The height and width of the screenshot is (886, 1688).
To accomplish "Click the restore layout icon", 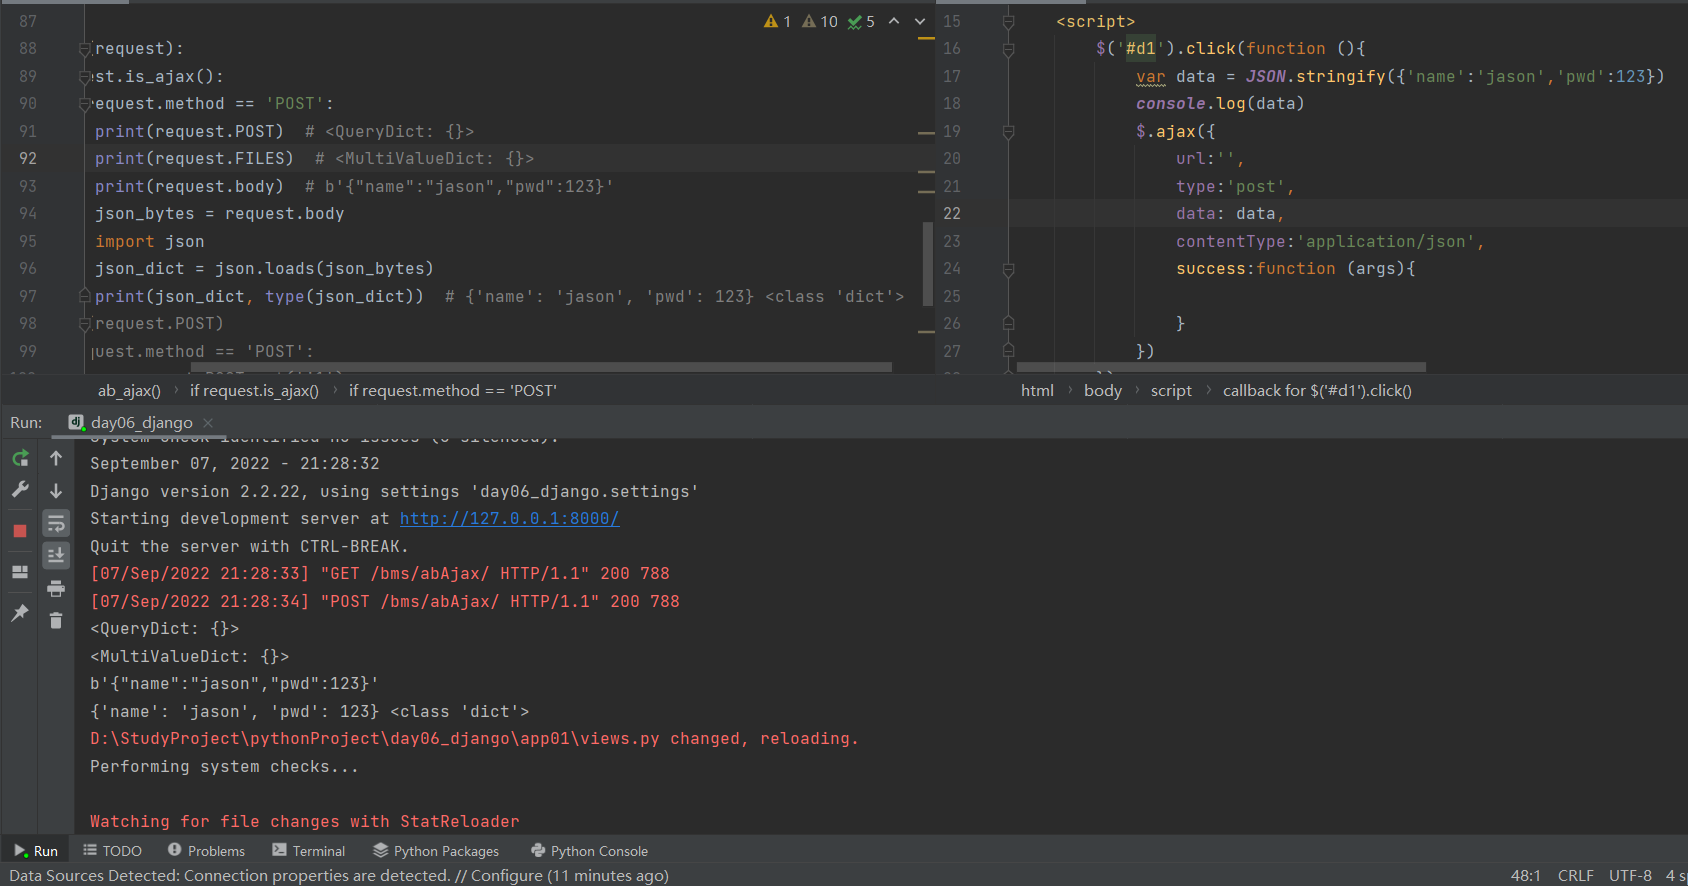I will coord(20,572).
